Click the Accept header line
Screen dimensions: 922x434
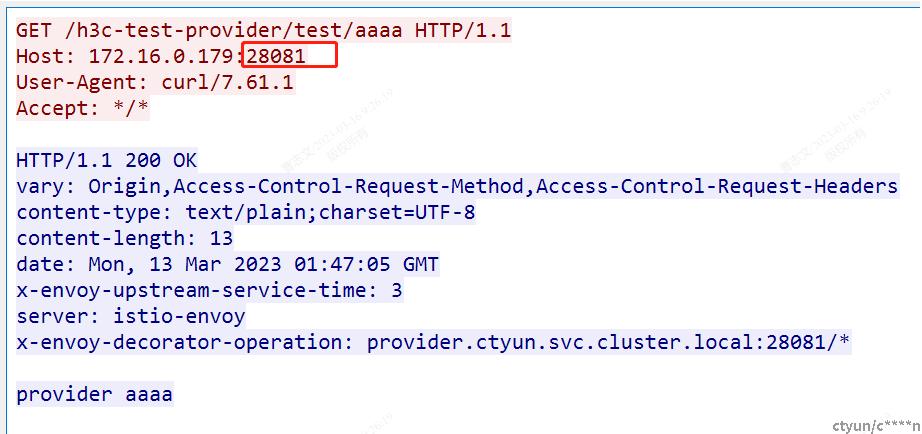tap(83, 108)
